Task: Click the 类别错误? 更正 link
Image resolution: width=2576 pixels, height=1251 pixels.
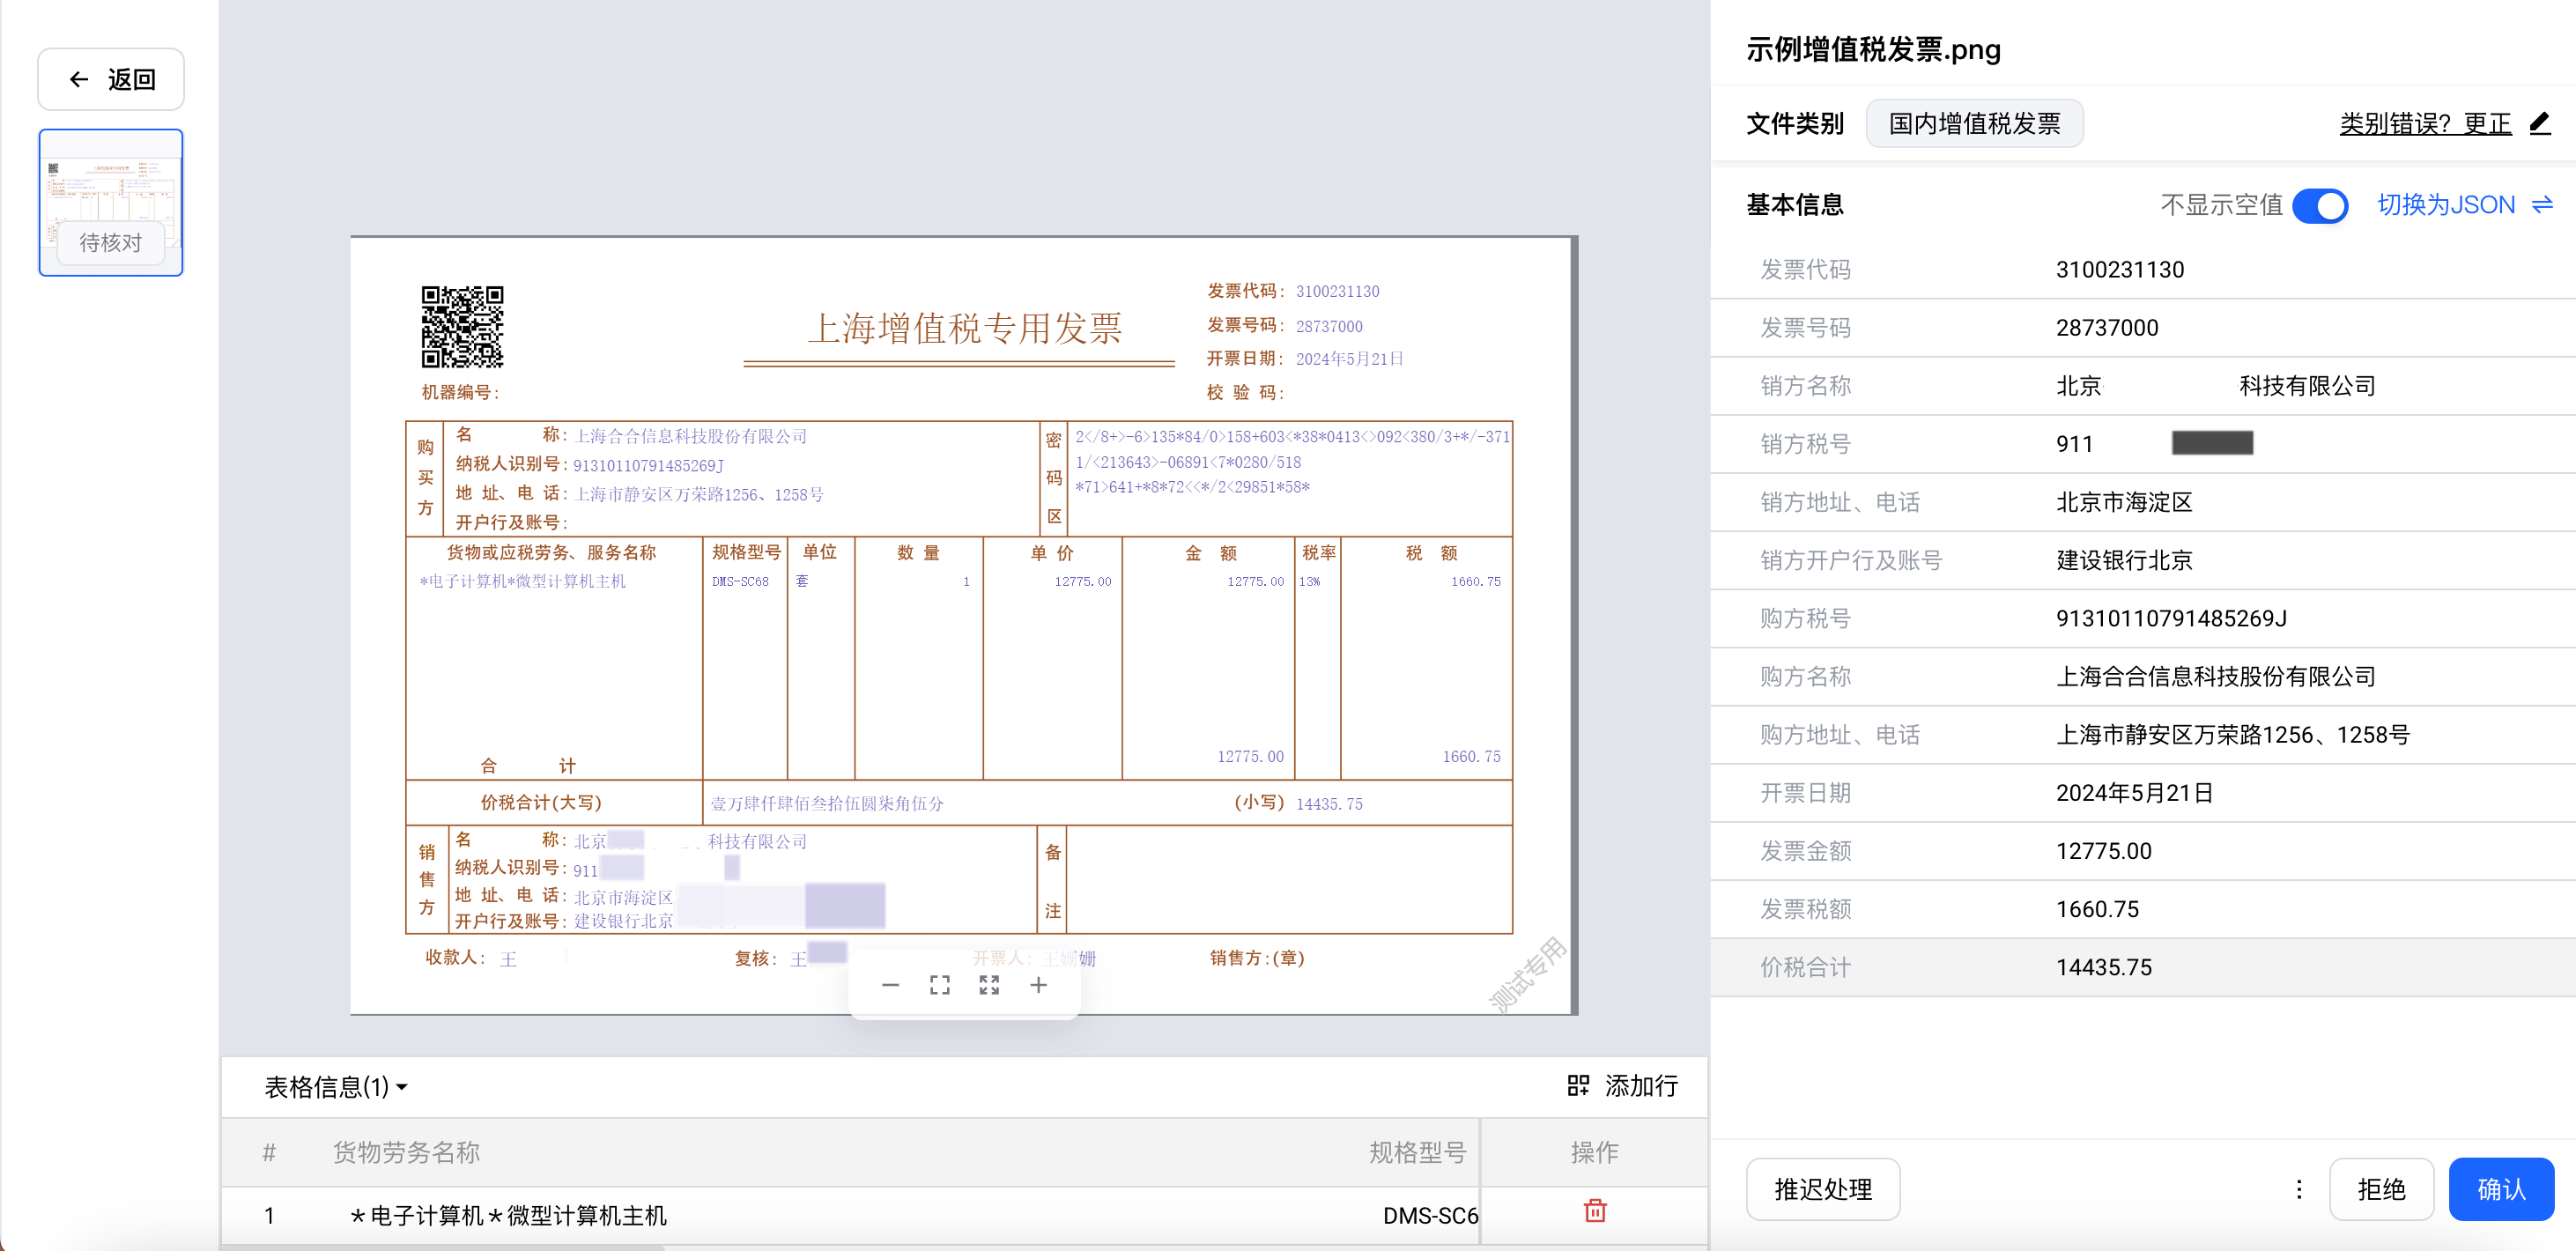Action: (x=2424, y=124)
